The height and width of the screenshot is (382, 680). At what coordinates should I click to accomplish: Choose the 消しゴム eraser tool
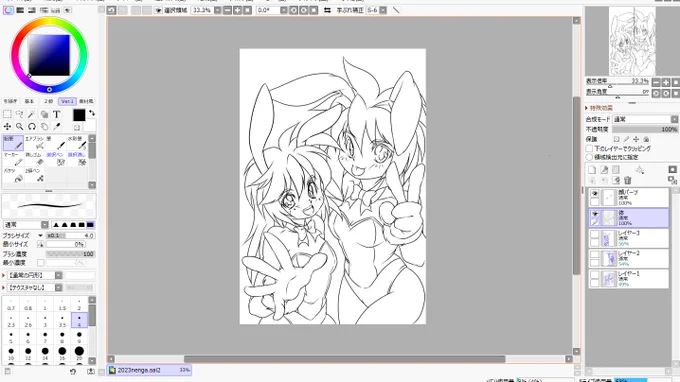[x=34, y=159]
